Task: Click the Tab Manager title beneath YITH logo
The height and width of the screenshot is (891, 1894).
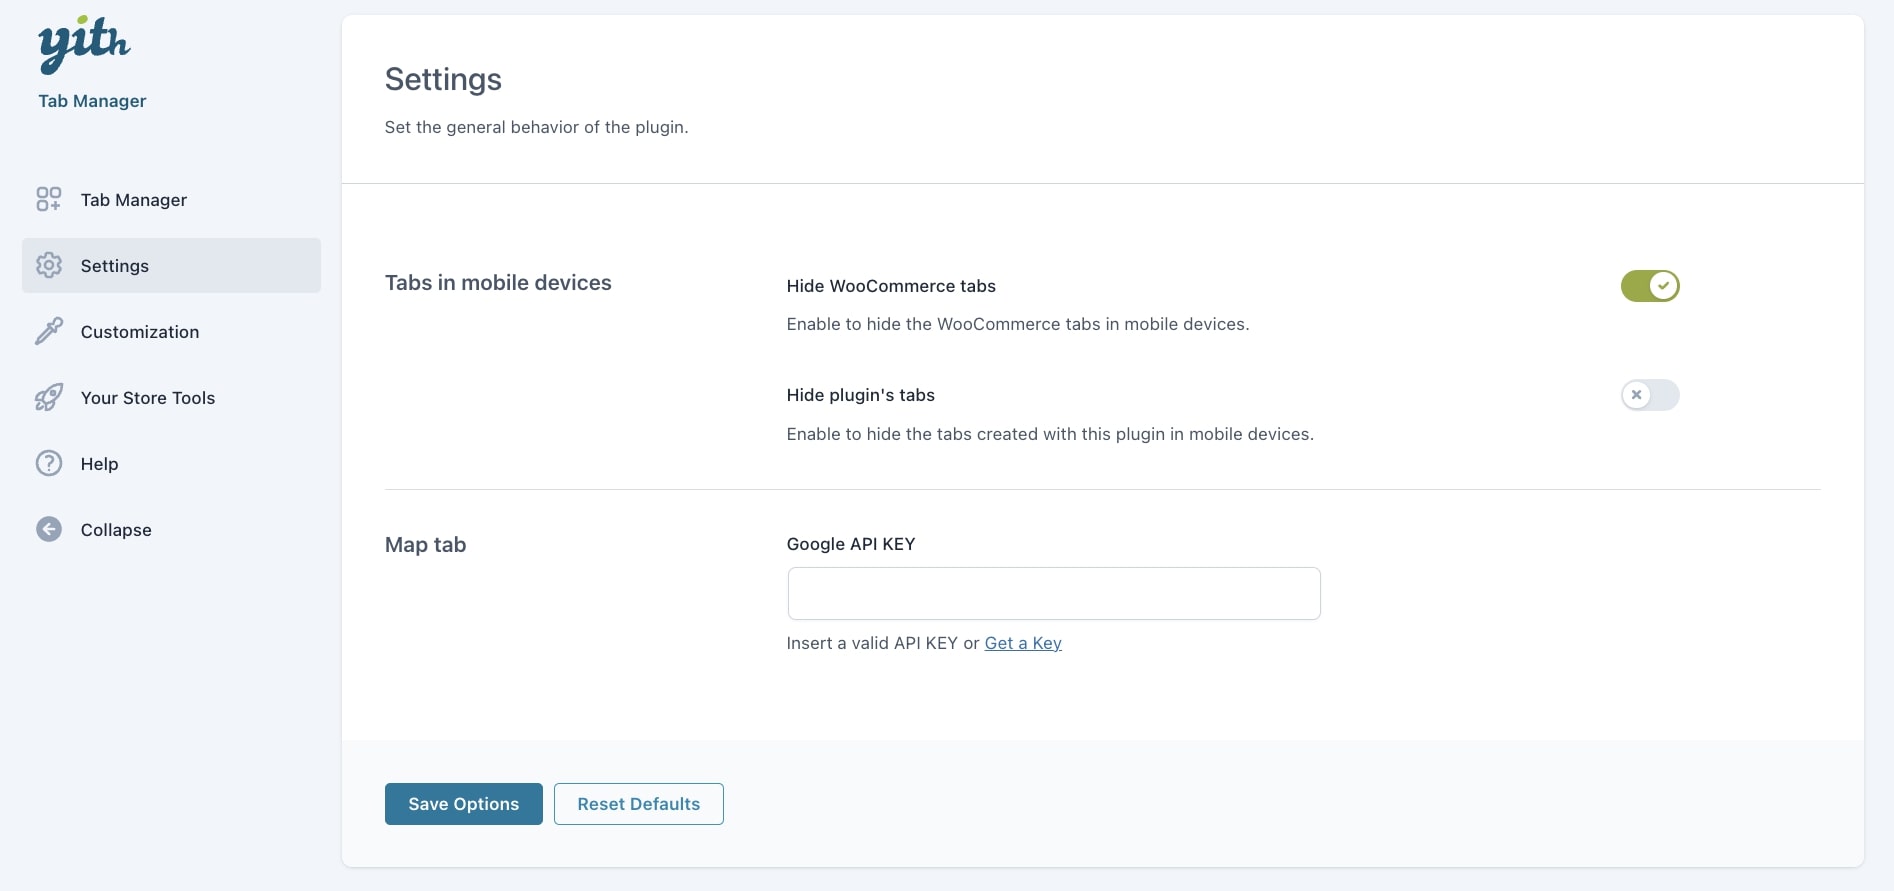Action: [x=92, y=101]
